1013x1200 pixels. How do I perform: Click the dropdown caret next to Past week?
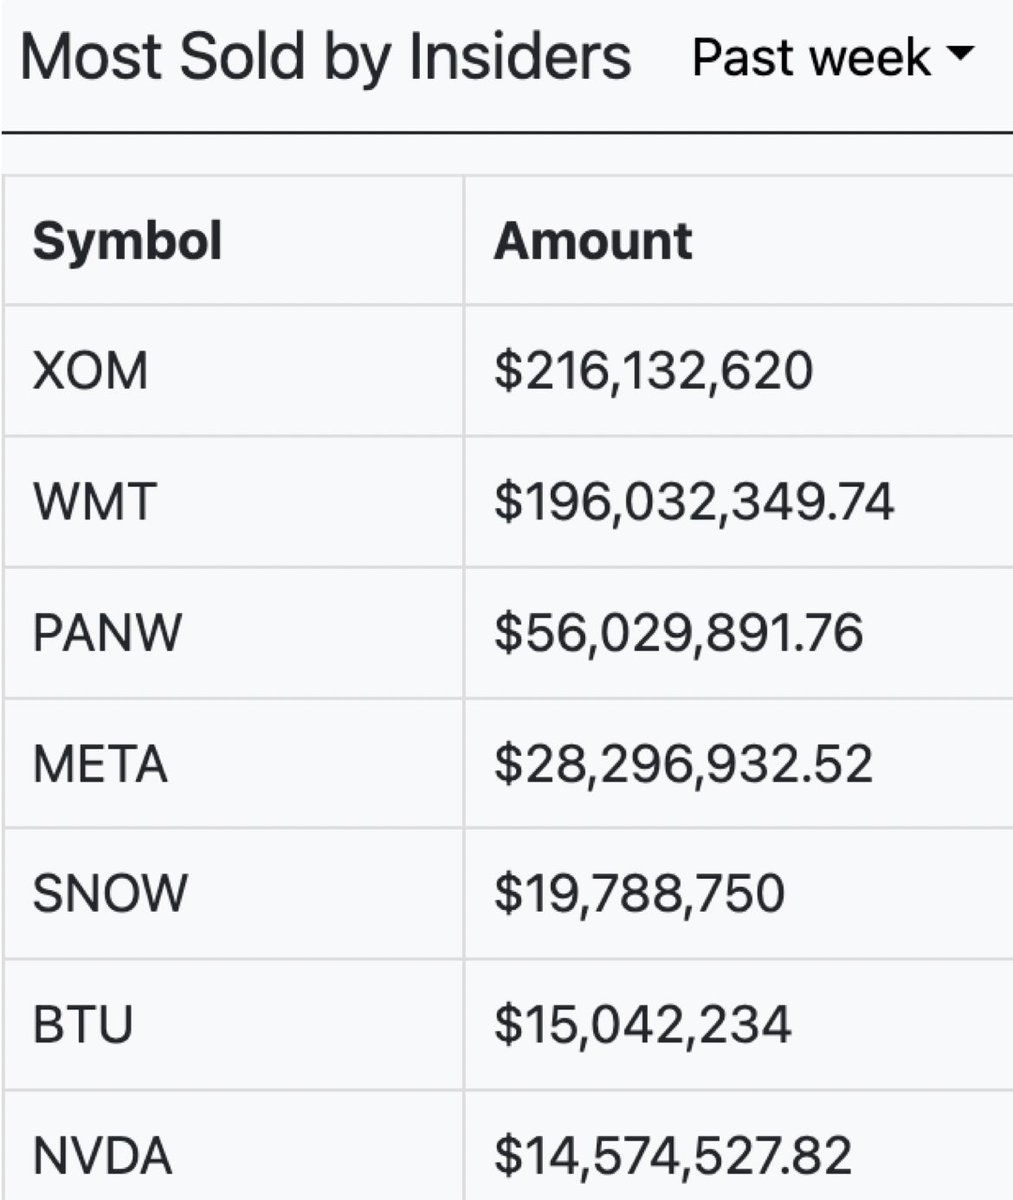tap(958, 55)
